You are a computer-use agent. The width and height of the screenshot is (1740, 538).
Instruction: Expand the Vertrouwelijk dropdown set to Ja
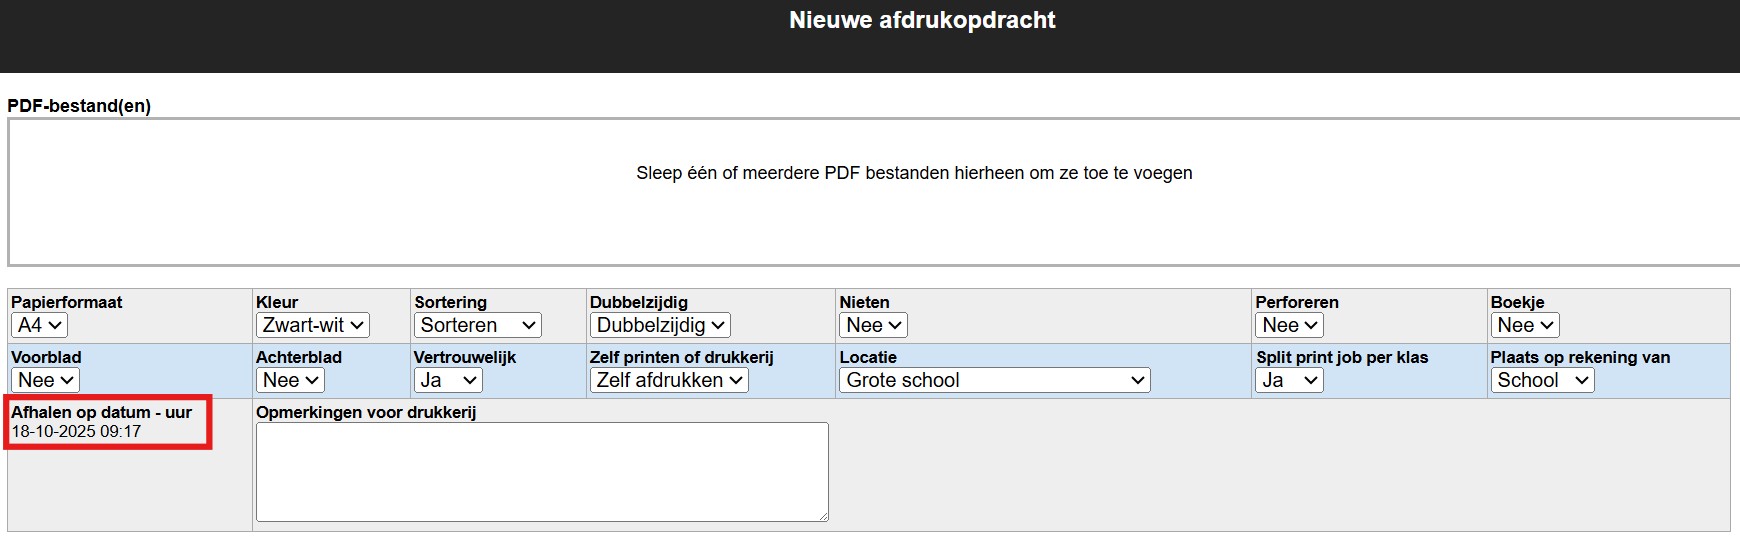pos(448,380)
